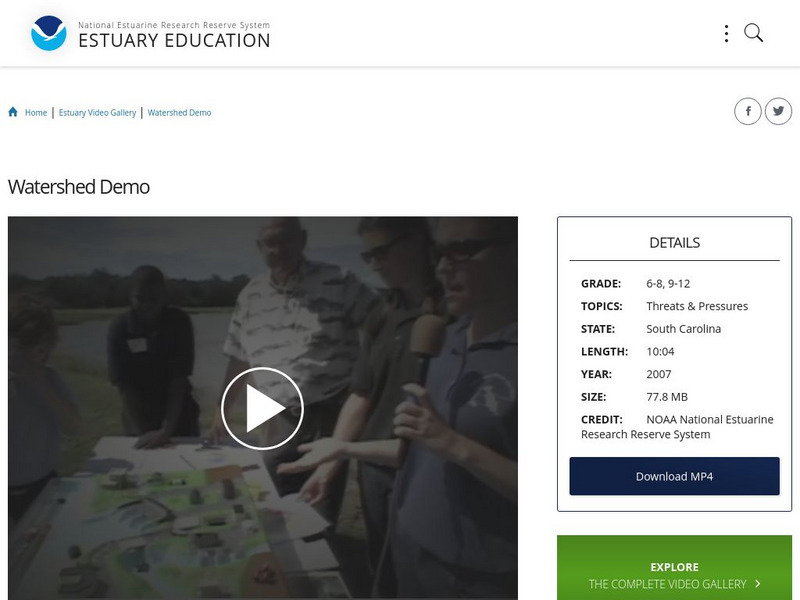Click the Watershed Demo page heading
This screenshot has width=800, height=600.
[79, 187]
